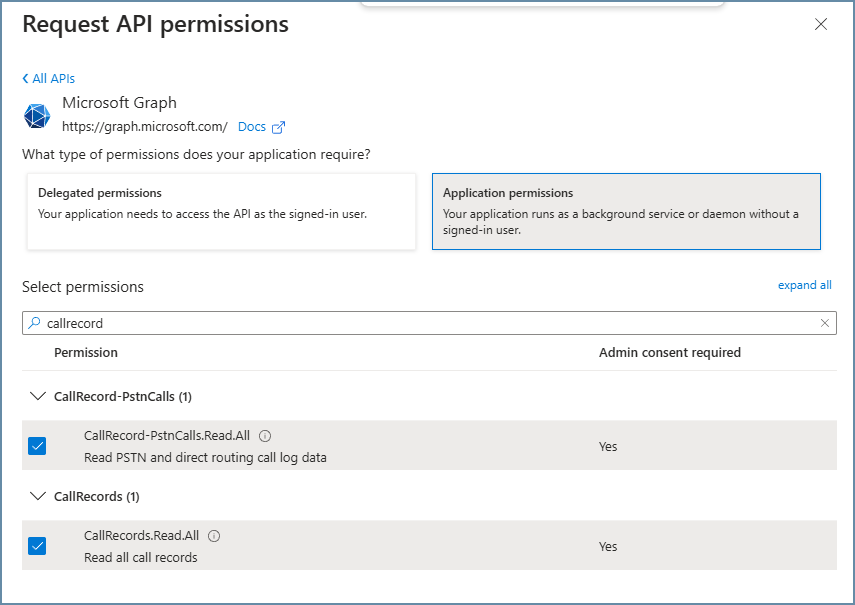Click expand all permissions link

804,285
